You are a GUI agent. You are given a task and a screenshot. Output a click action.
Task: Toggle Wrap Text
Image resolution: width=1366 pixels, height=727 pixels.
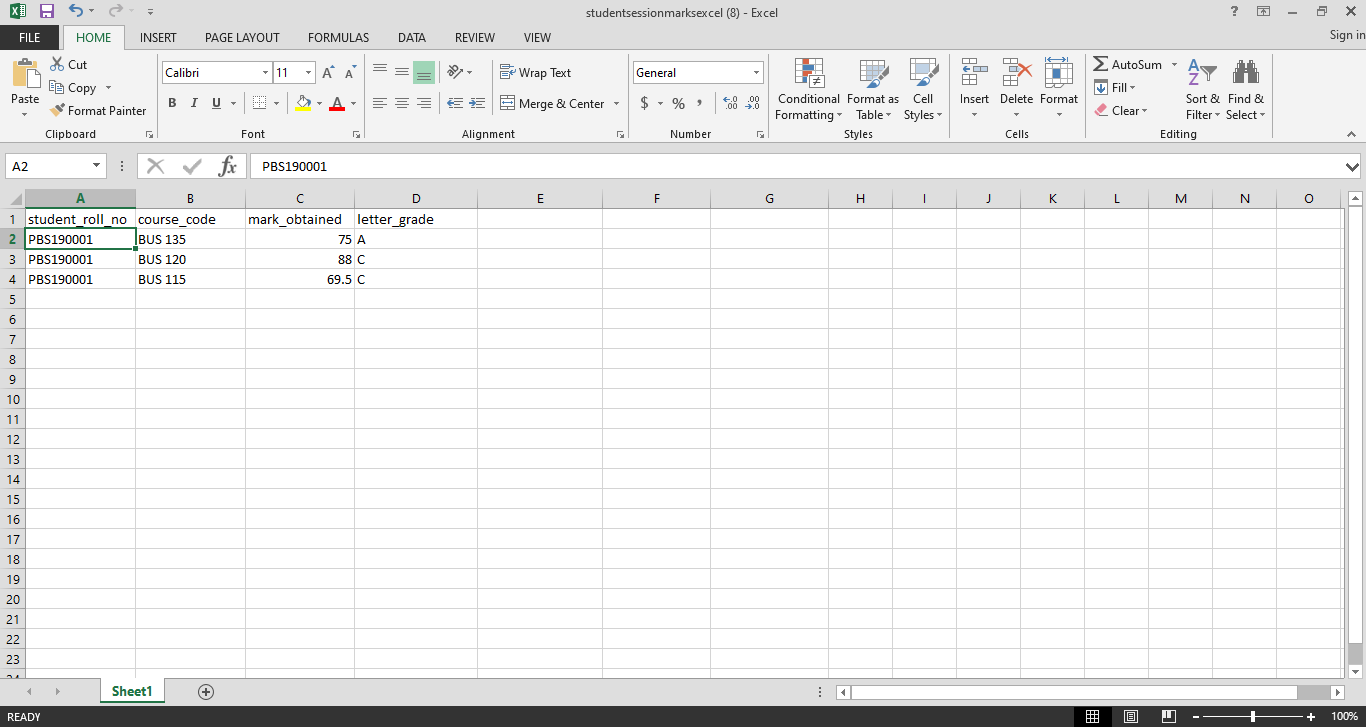(x=536, y=72)
